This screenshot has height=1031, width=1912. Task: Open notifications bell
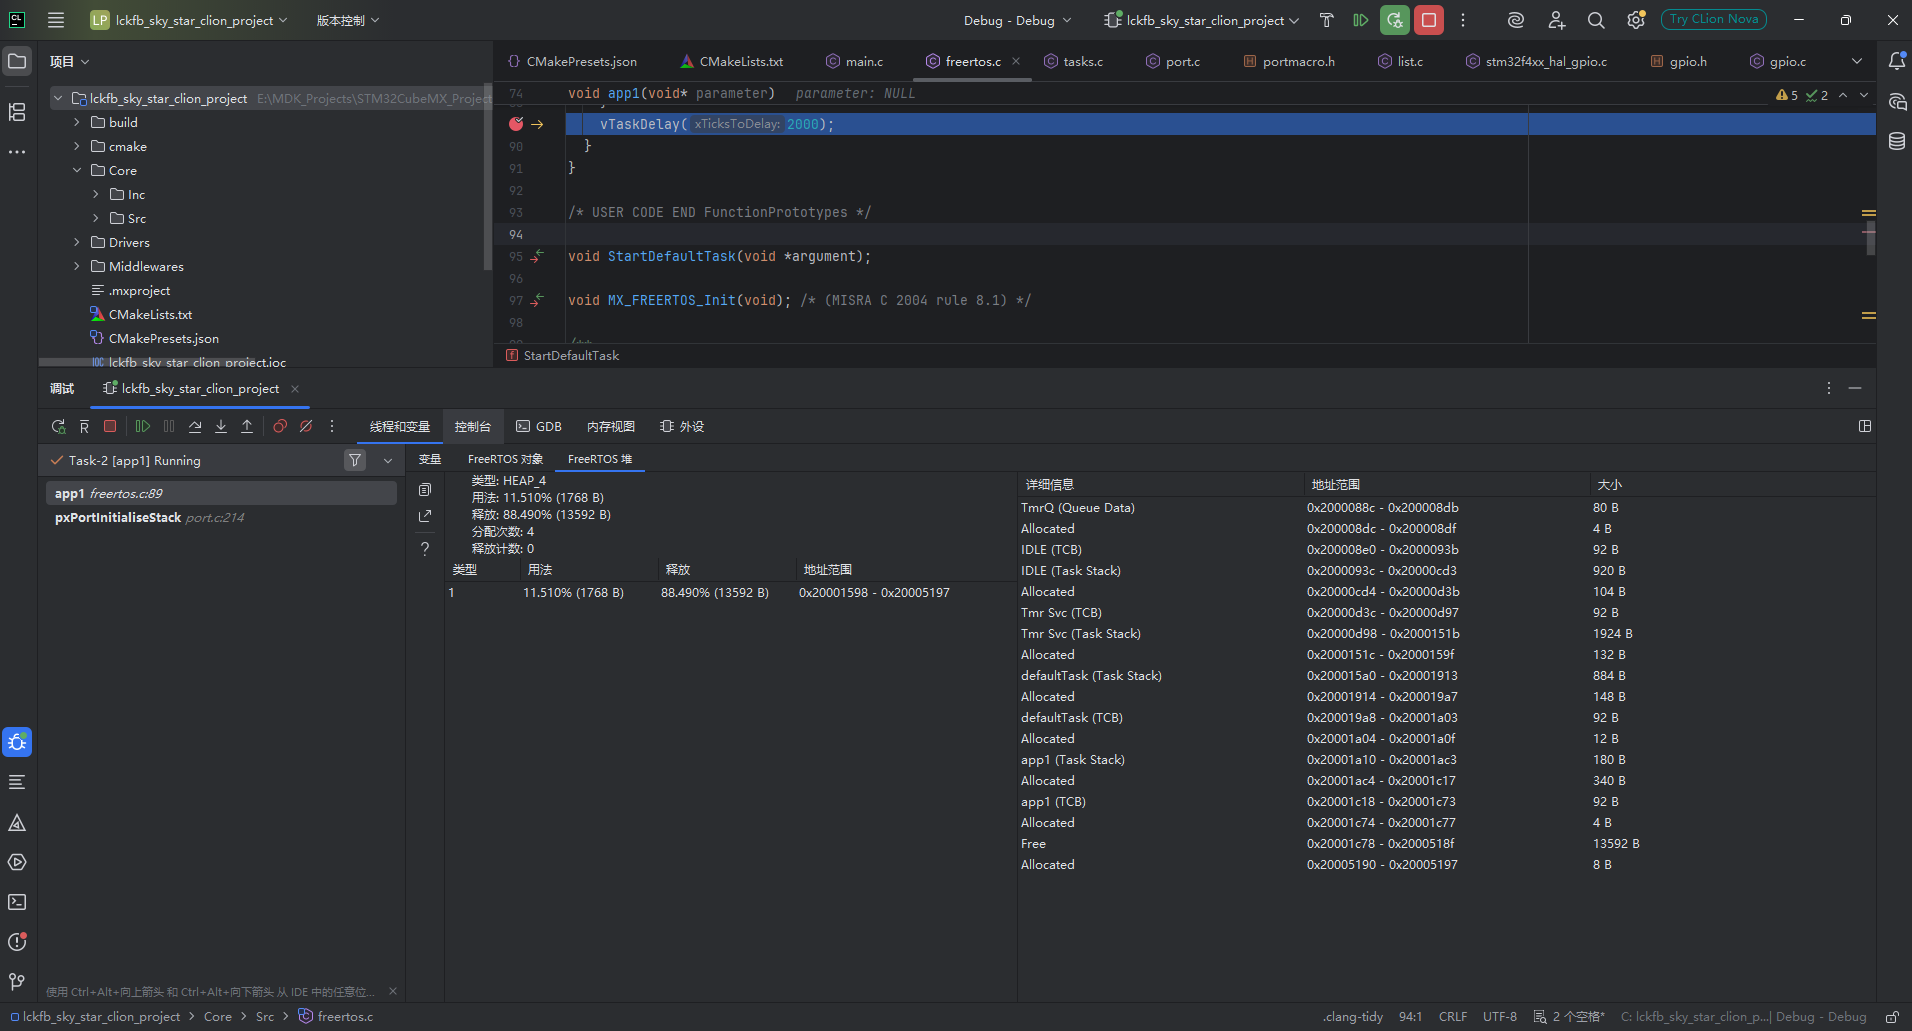tap(1896, 61)
